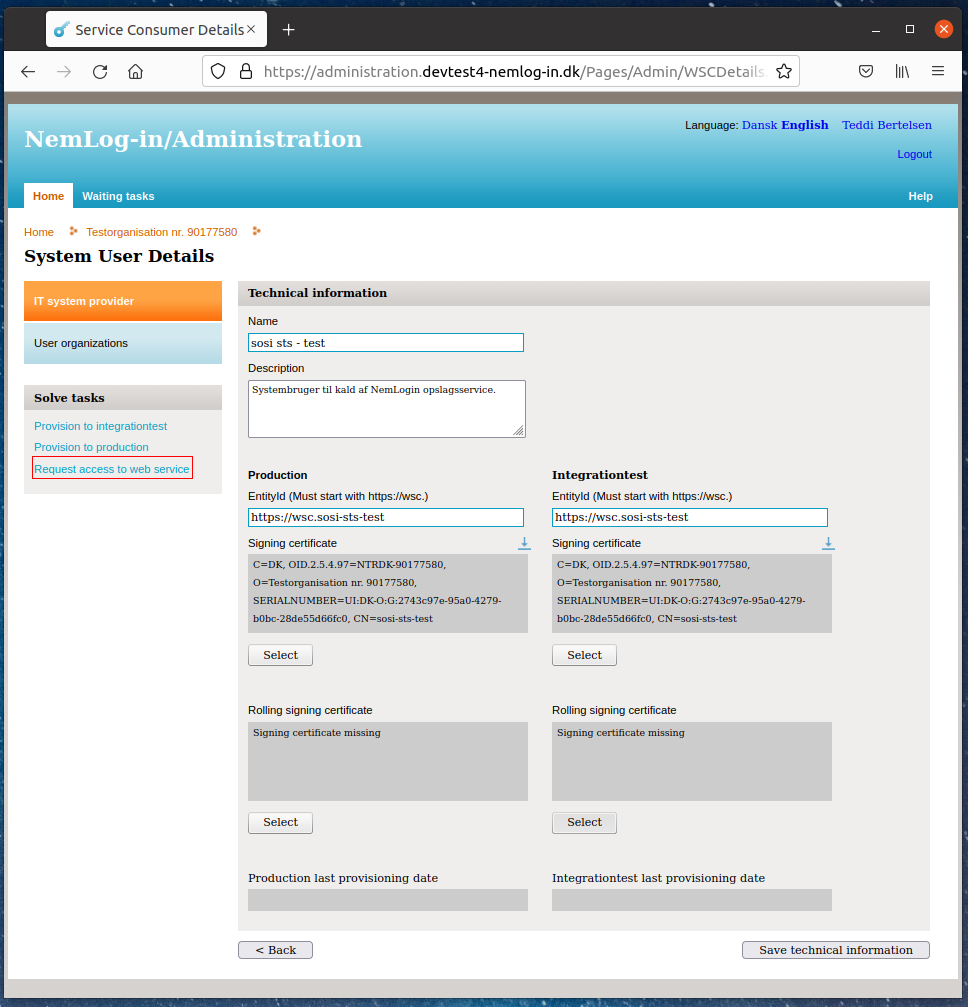Download the Integrationtest signing certificate

[828, 543]
